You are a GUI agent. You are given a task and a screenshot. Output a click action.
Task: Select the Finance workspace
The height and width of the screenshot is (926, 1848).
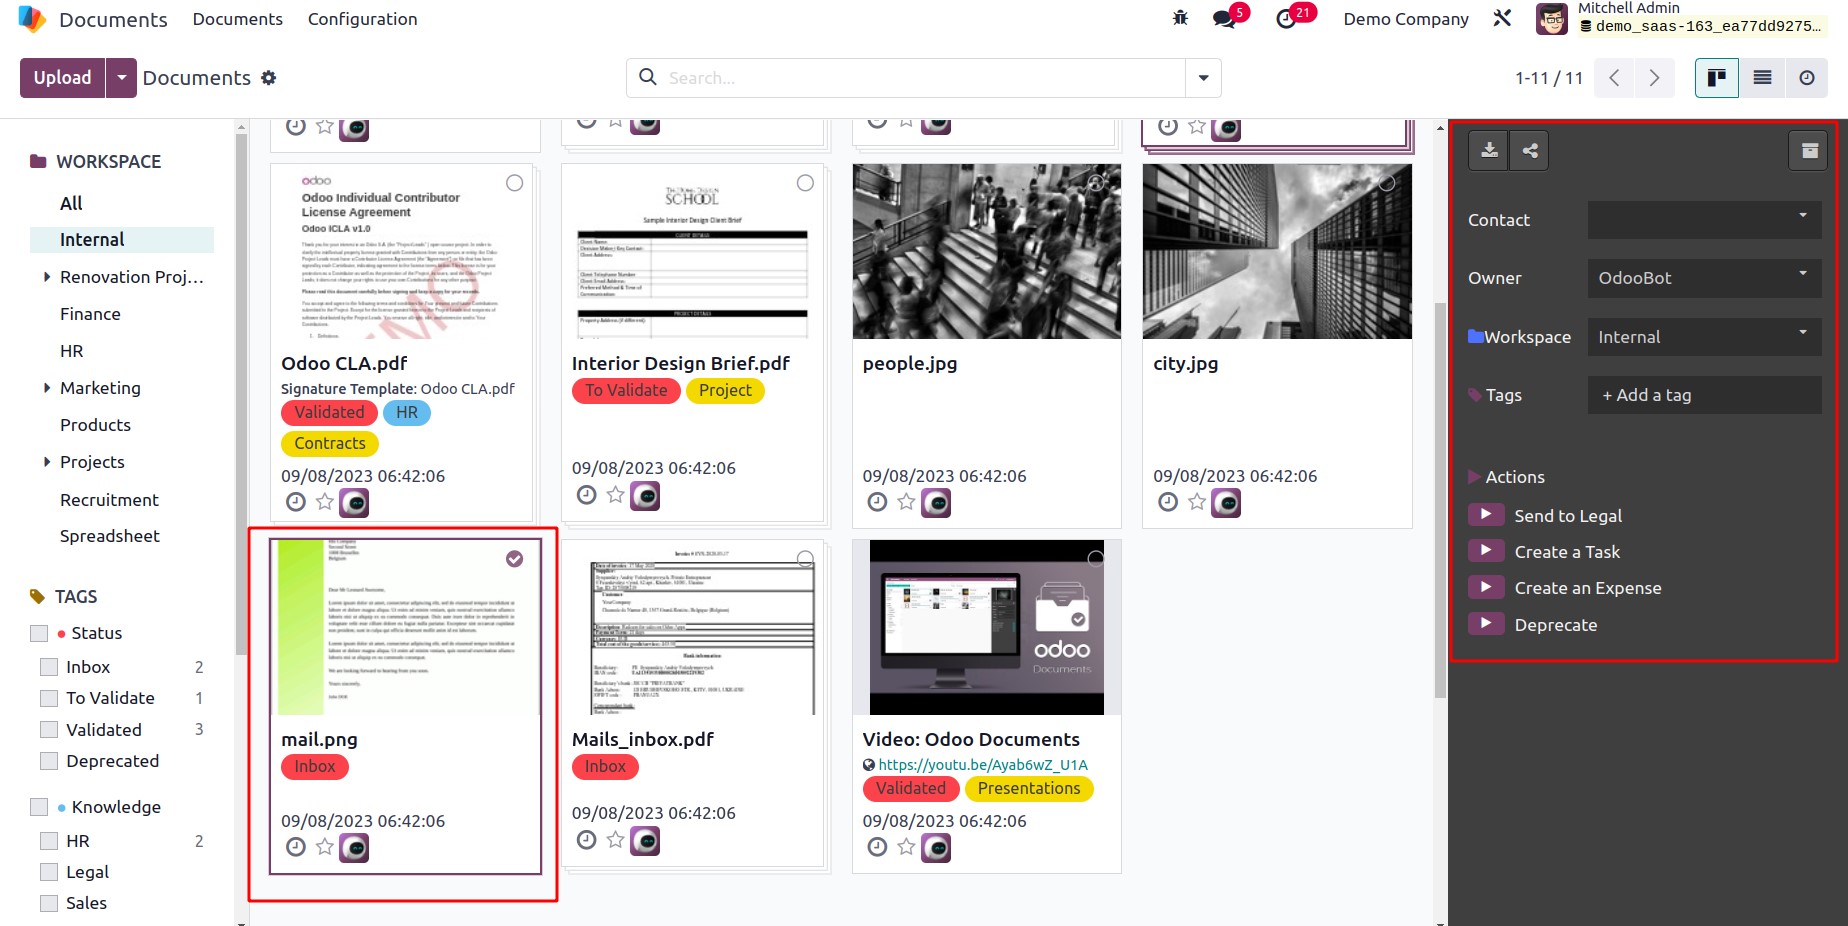click(x=90, y=314)
